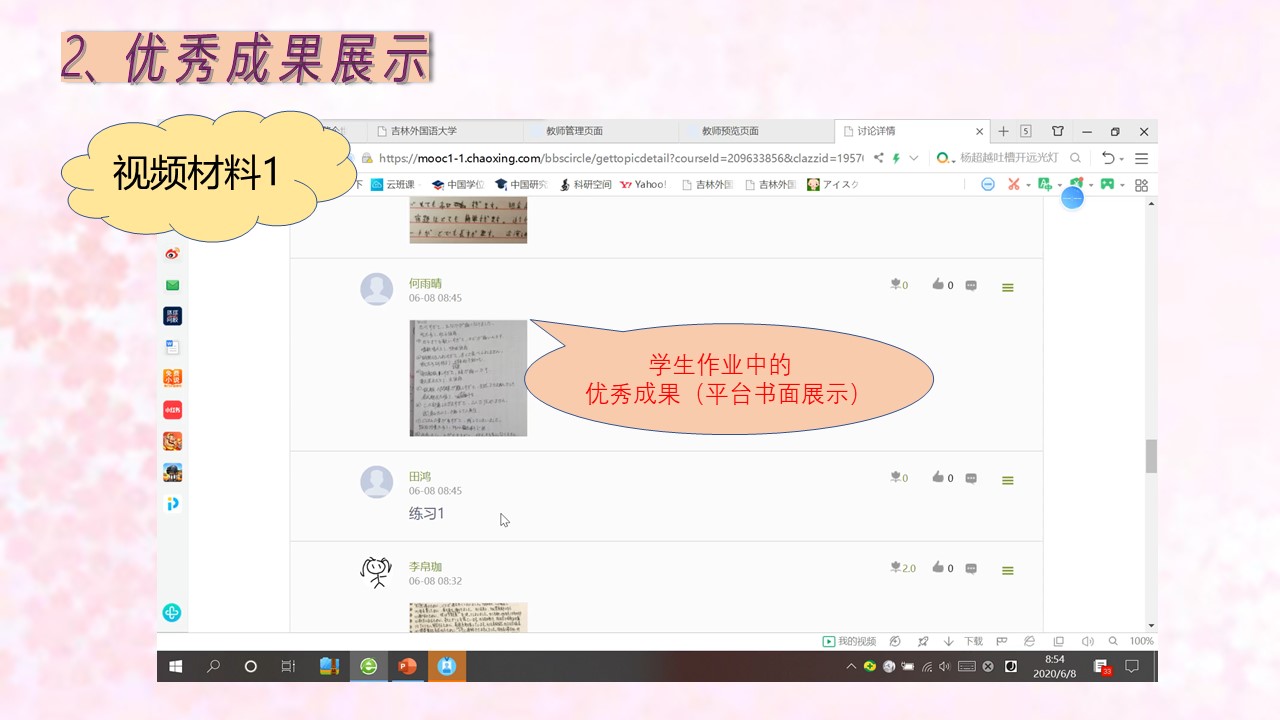Click the URL address bar
The image size is (1280, 720).
click(620, 158)
